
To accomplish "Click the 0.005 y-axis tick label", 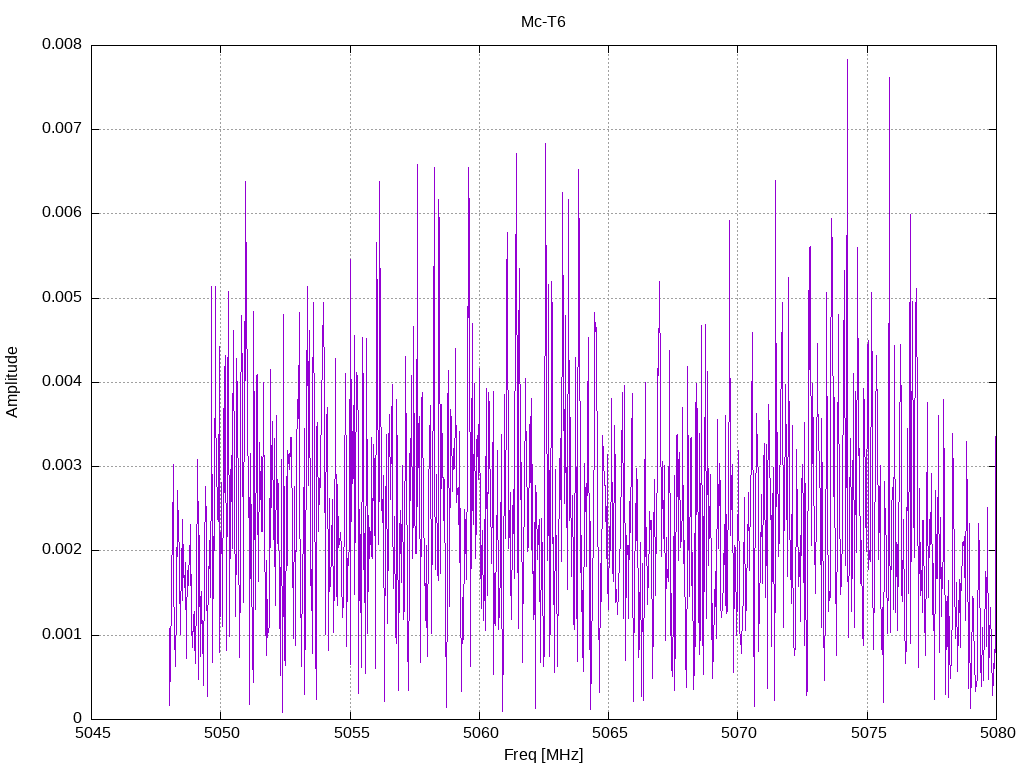I will tap(62, 297).
